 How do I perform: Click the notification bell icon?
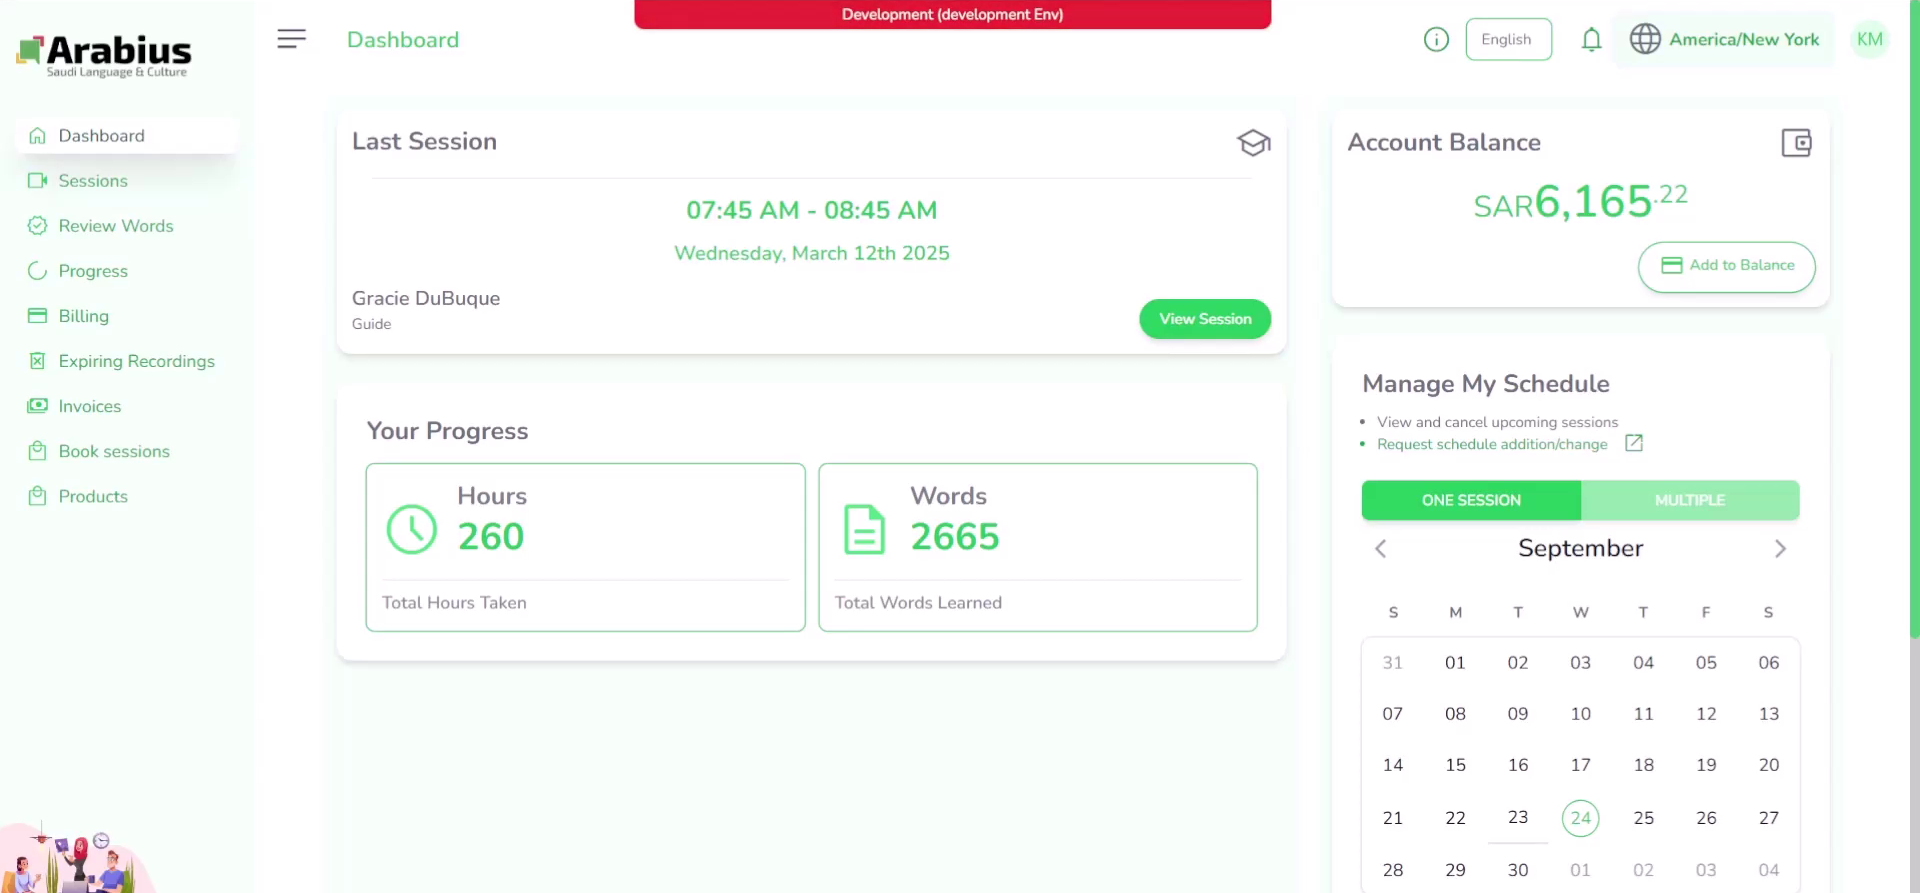tap(1591, 40)
